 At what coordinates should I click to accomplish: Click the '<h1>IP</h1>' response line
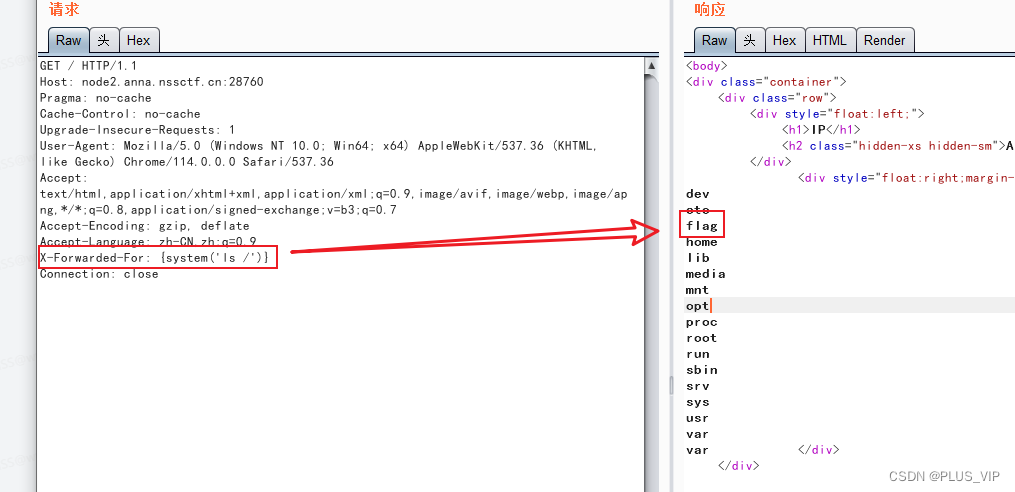[821, 130]
